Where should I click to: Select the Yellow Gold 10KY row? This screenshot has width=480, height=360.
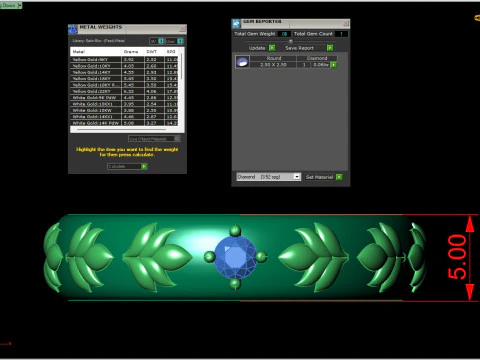[x=124, y=66]
